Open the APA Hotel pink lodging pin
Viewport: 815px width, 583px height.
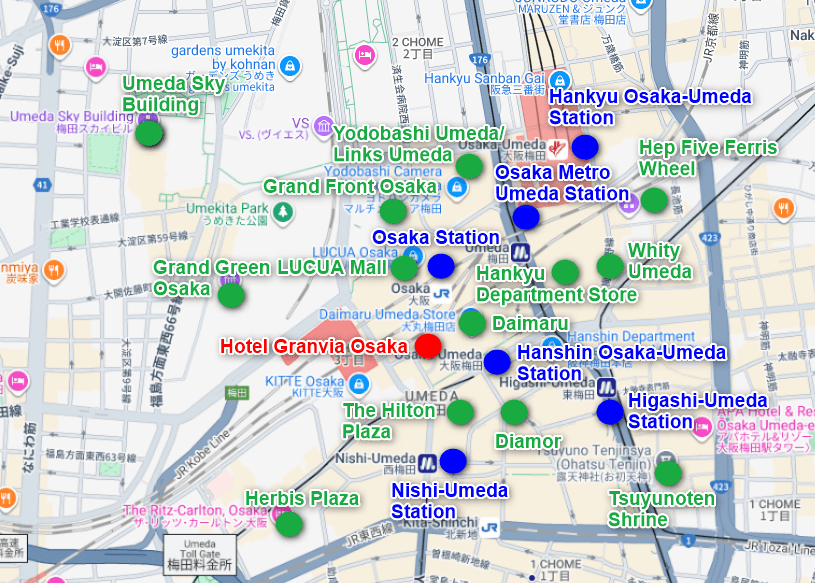(x=702, y=429)
